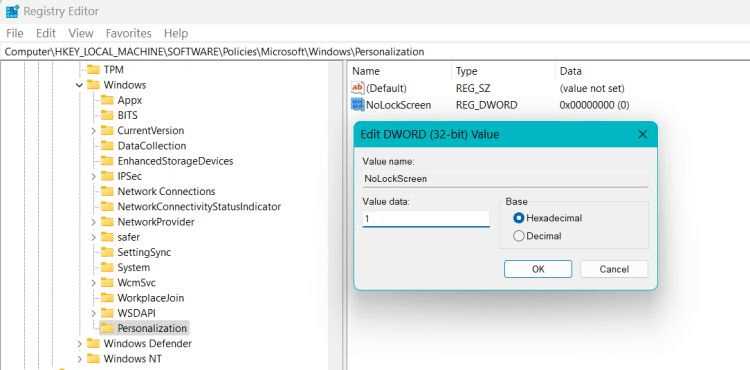
Task: Expand the NetworkProvider key
Action: pyautogui.click(x=93, y=222)
